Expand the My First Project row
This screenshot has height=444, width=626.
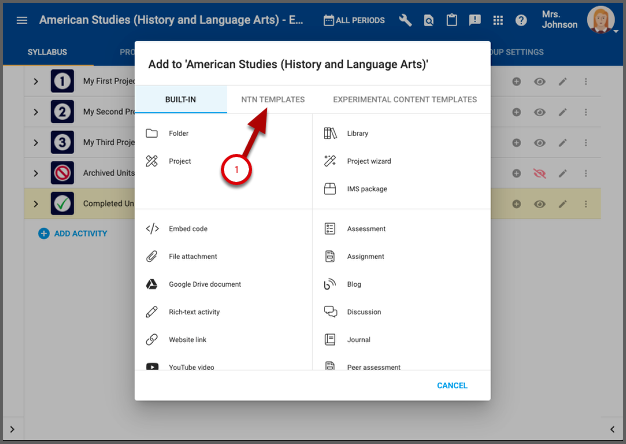[35, 81]
